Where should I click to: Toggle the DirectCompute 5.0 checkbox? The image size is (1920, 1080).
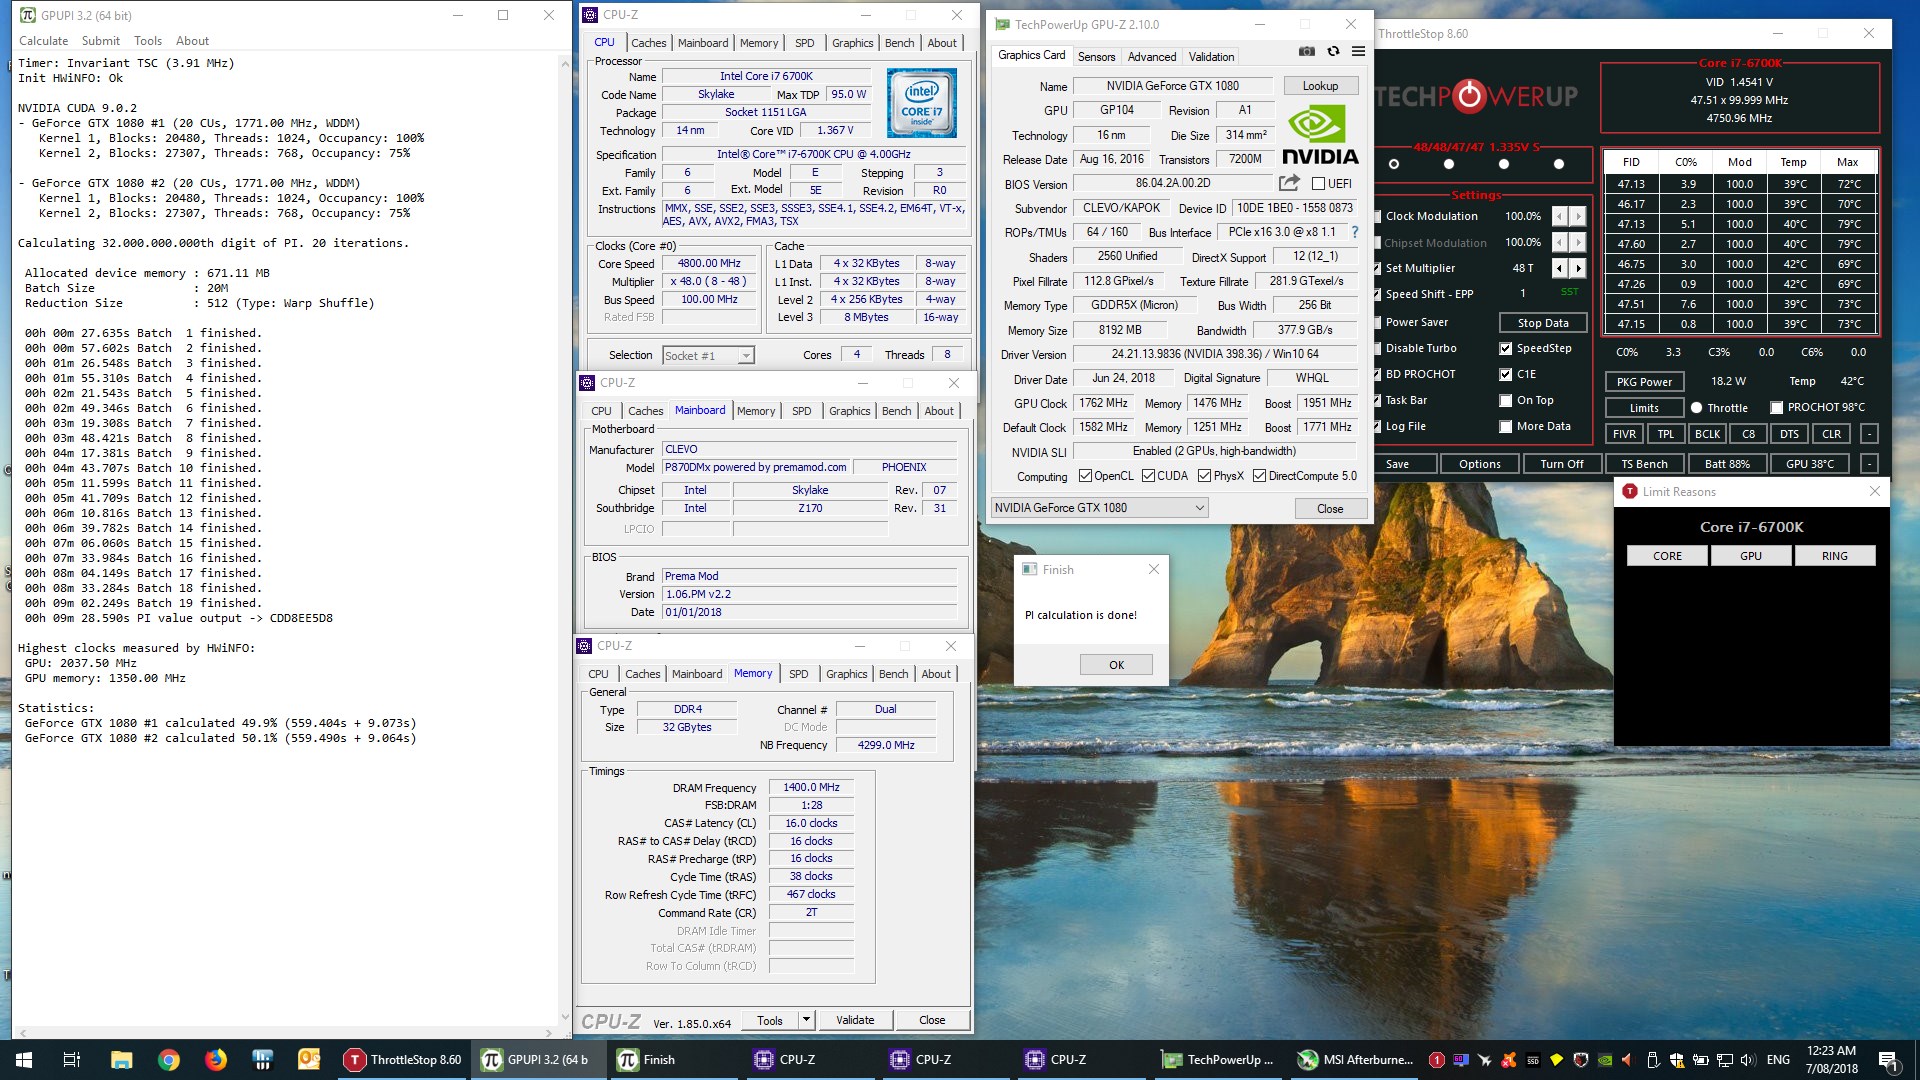[1259, 476]
